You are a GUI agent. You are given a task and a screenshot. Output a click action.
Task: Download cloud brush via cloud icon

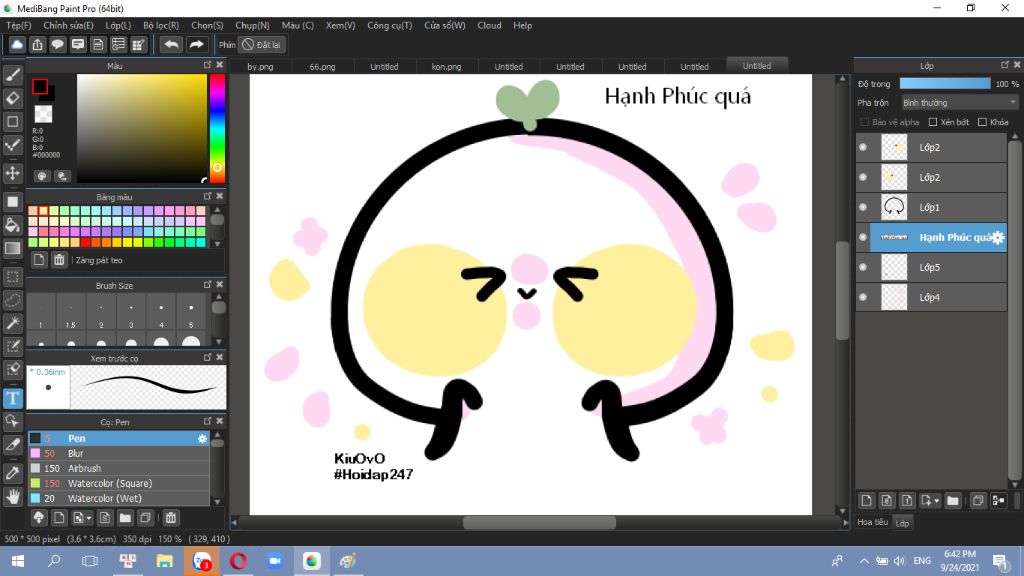[39, 518]
